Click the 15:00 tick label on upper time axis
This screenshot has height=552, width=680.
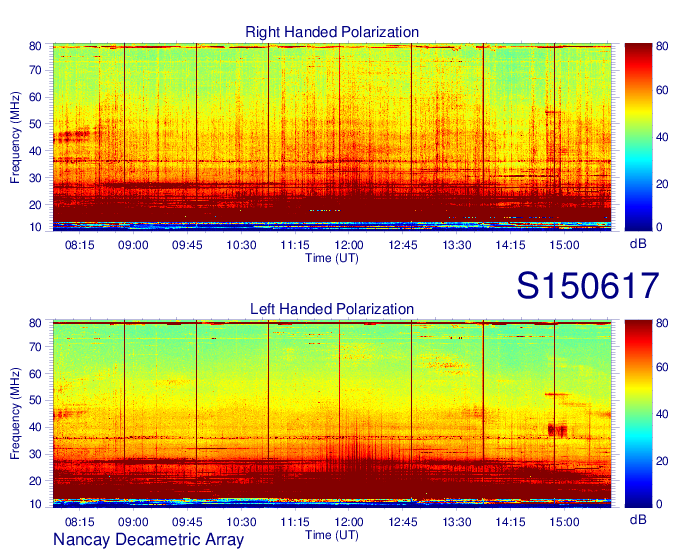tap(564, 245)
